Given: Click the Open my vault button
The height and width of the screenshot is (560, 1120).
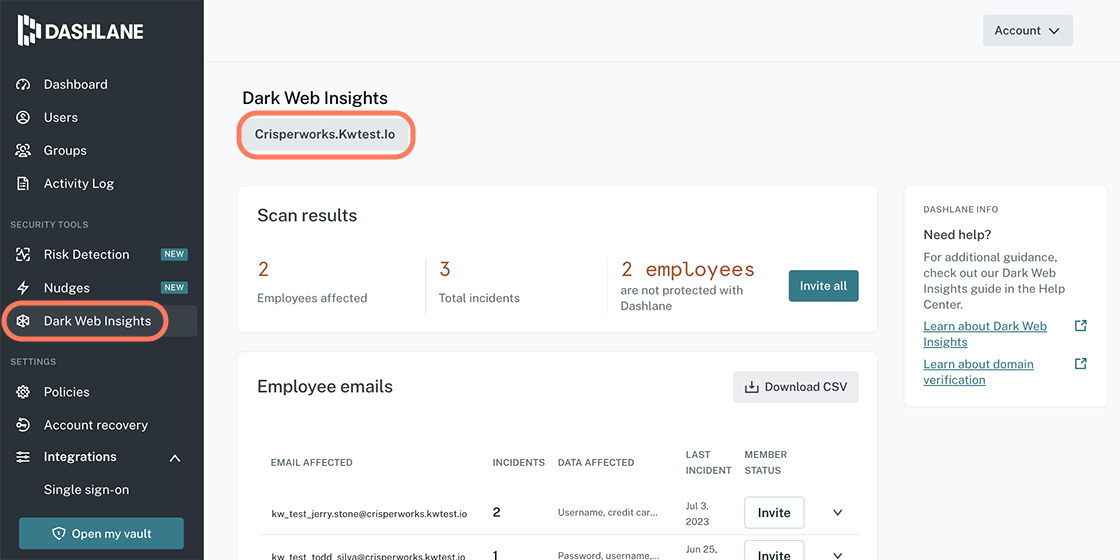Looking at the screenshot, I should [x=101, y=534].
